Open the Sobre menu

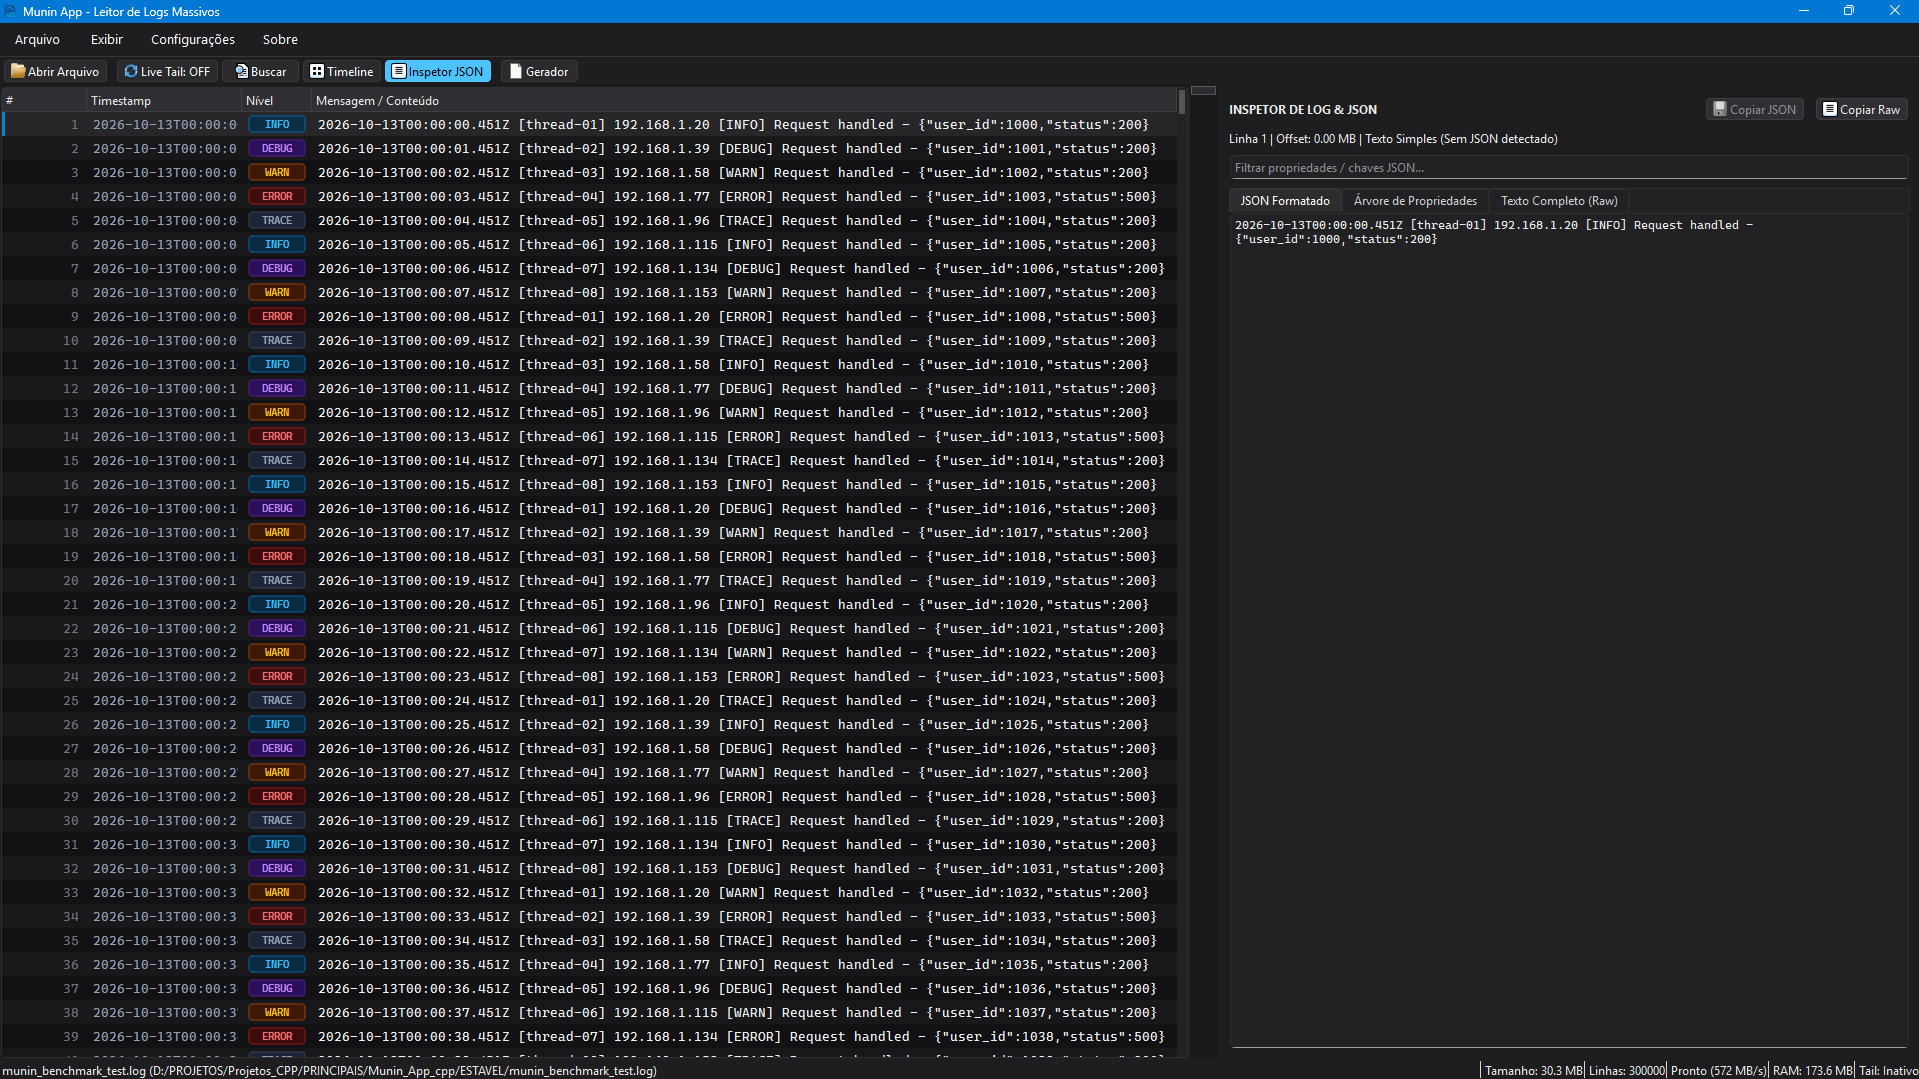(280, 39)
